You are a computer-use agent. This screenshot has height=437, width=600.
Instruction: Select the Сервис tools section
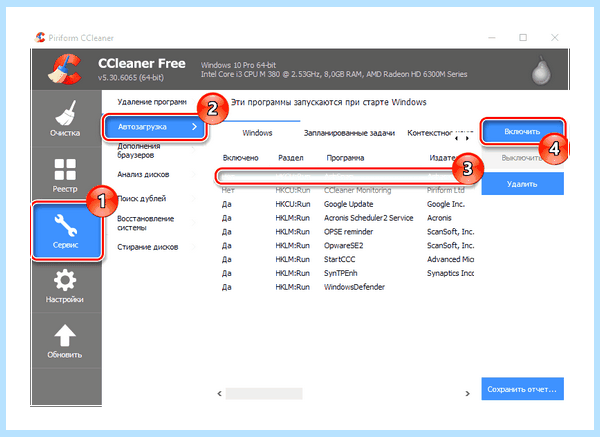coord(66,230)
